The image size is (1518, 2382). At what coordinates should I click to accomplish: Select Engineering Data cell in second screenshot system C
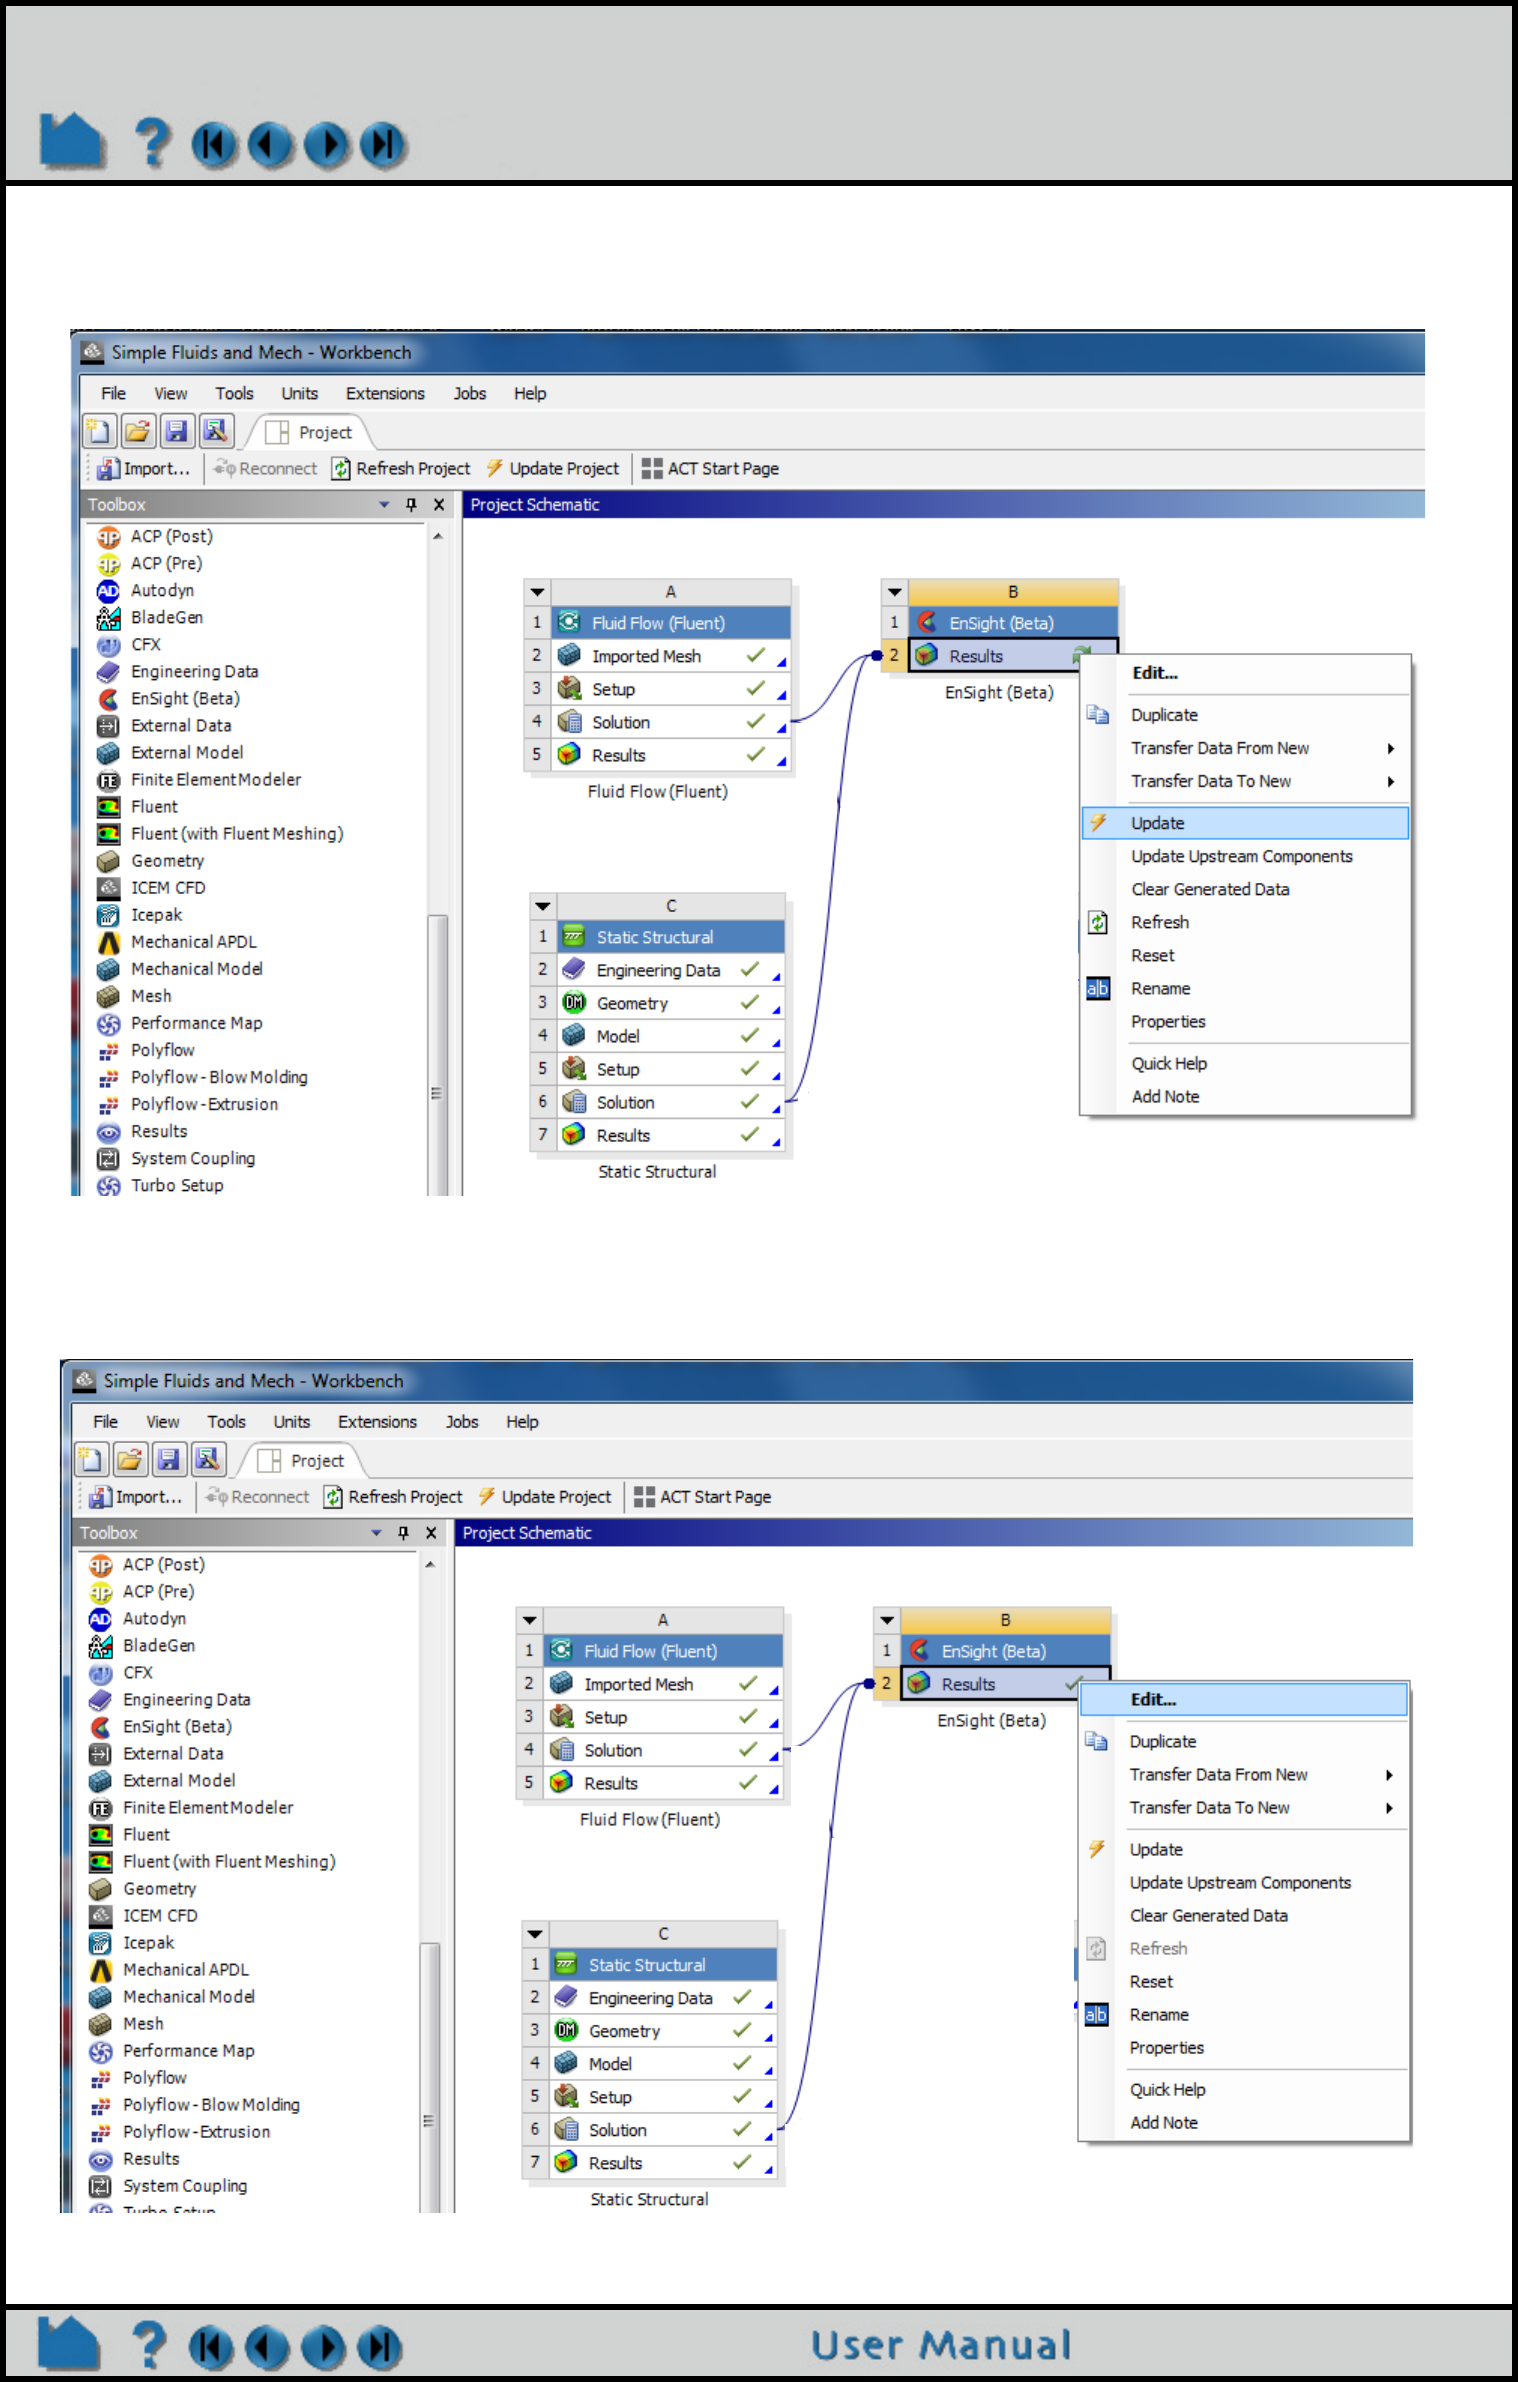coord(663,1998)
